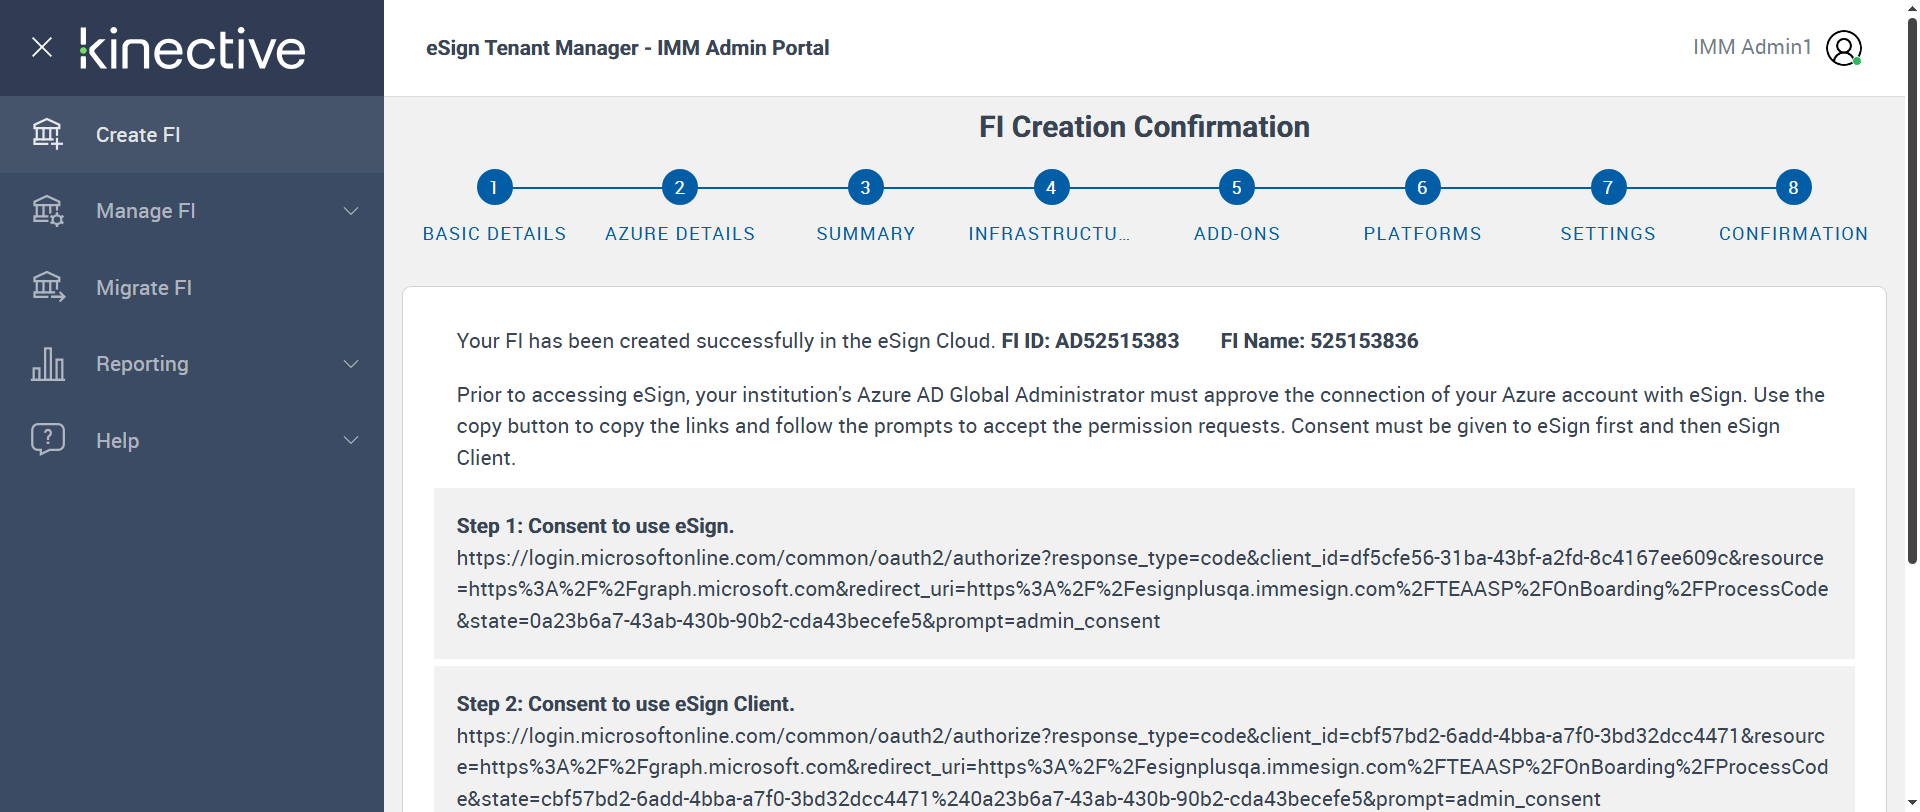Open the user profile avatar icon
Viewport: 1920px width, 812px height.
[x=1843, y=47]
